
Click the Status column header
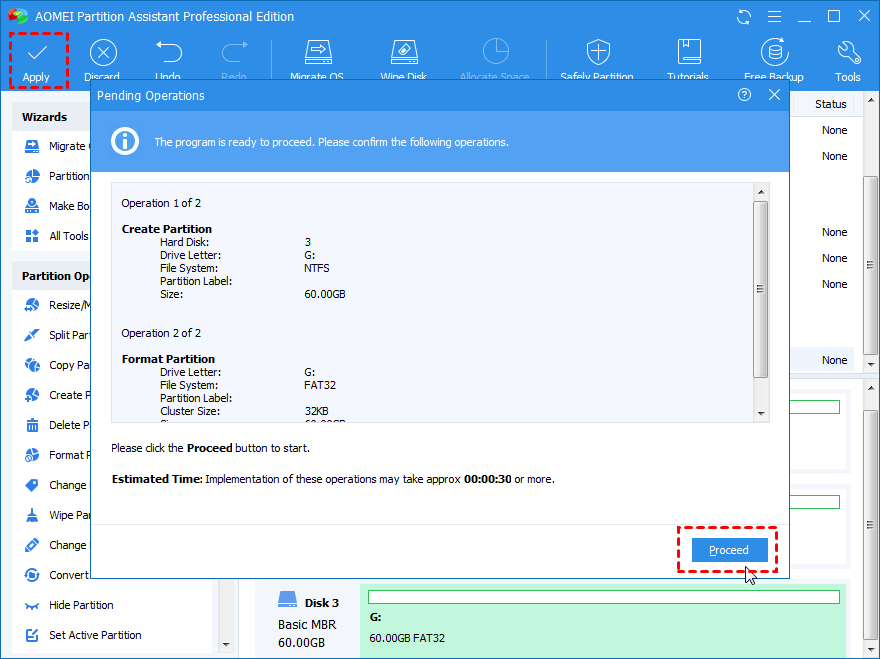pos(831,104)
